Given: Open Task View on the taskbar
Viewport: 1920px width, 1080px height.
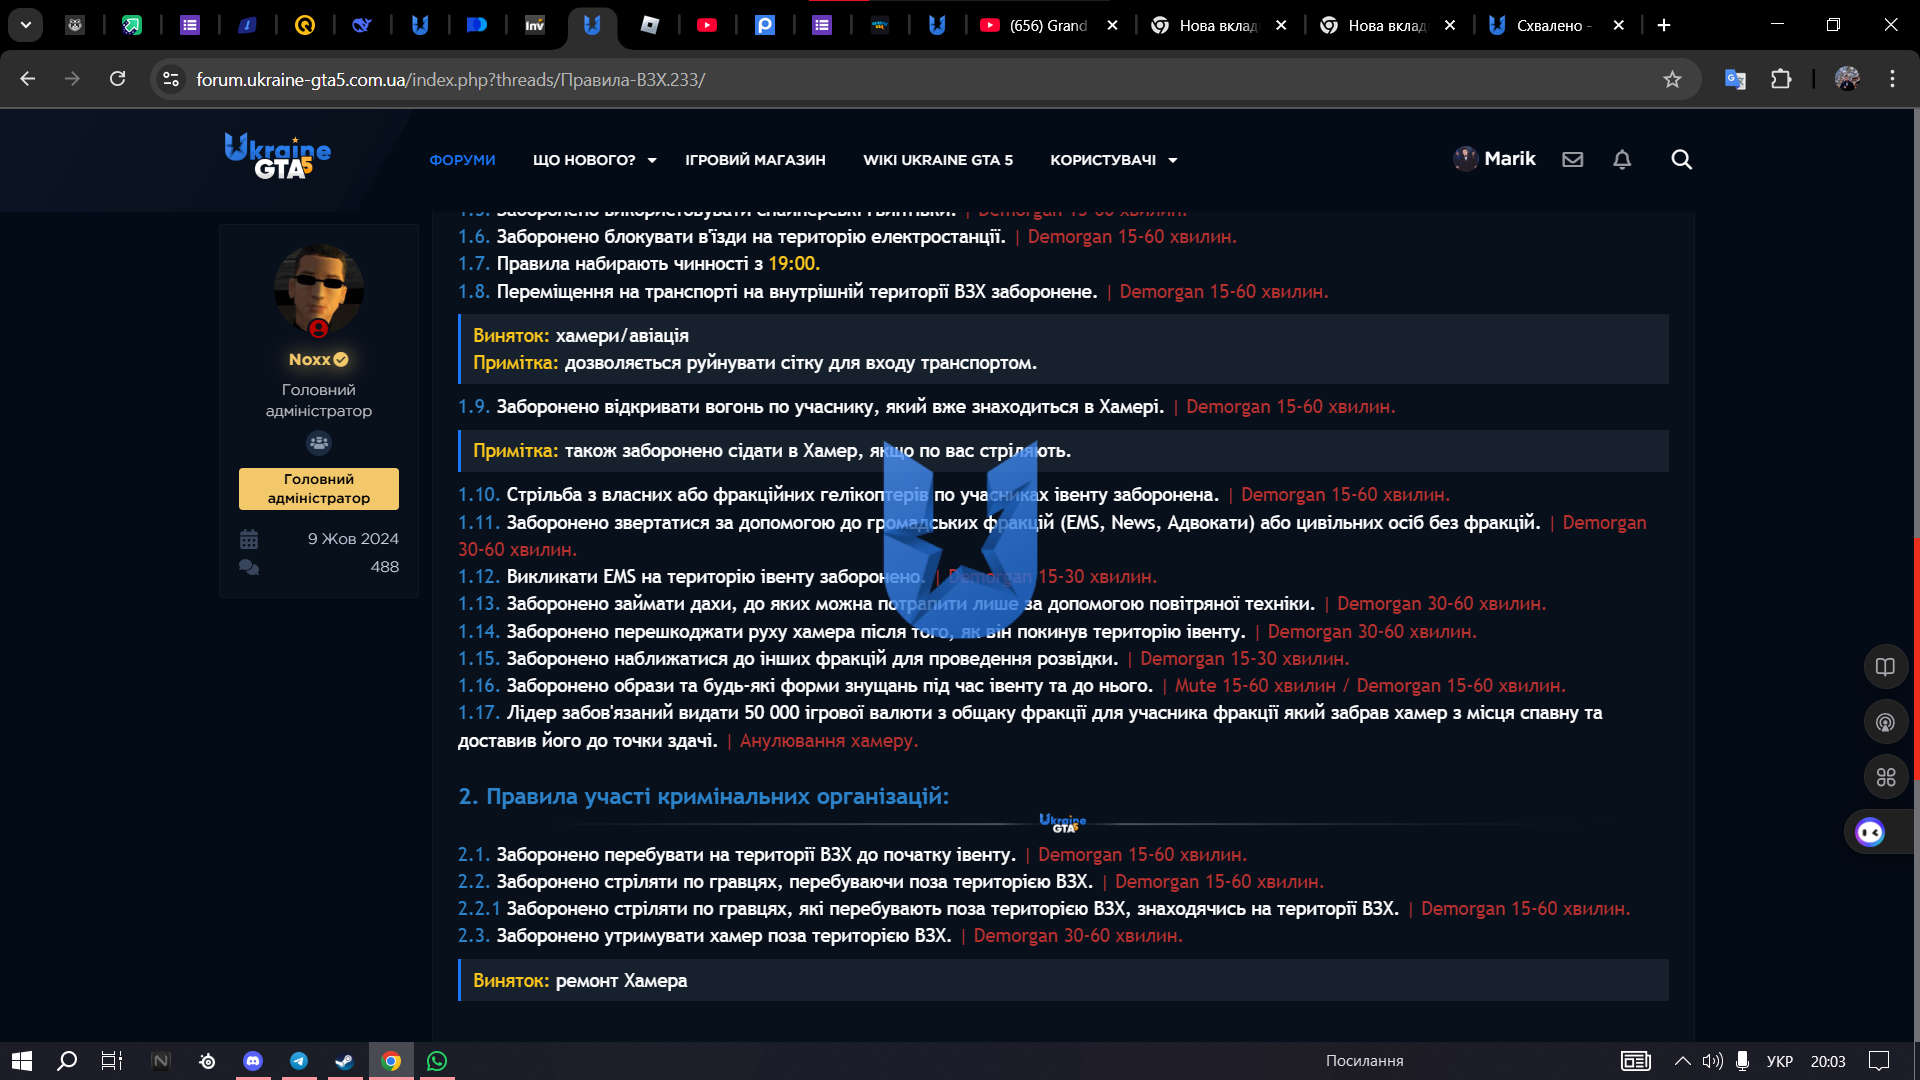Looking at the screenshot, I should pos(112,1060).
